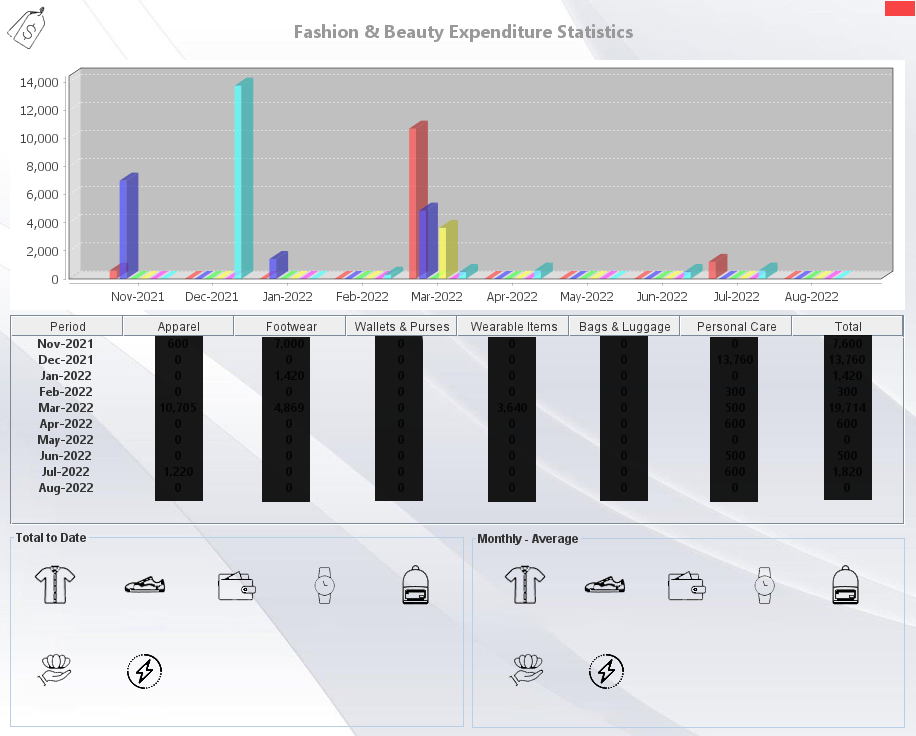
Task: Sort by the Footwear column header
Action: point(290,326)
